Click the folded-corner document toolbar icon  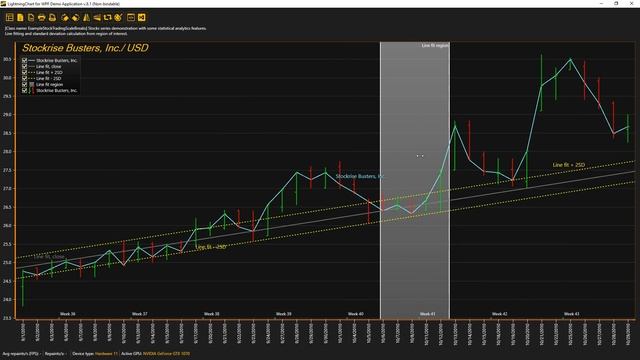click(31, 18)
